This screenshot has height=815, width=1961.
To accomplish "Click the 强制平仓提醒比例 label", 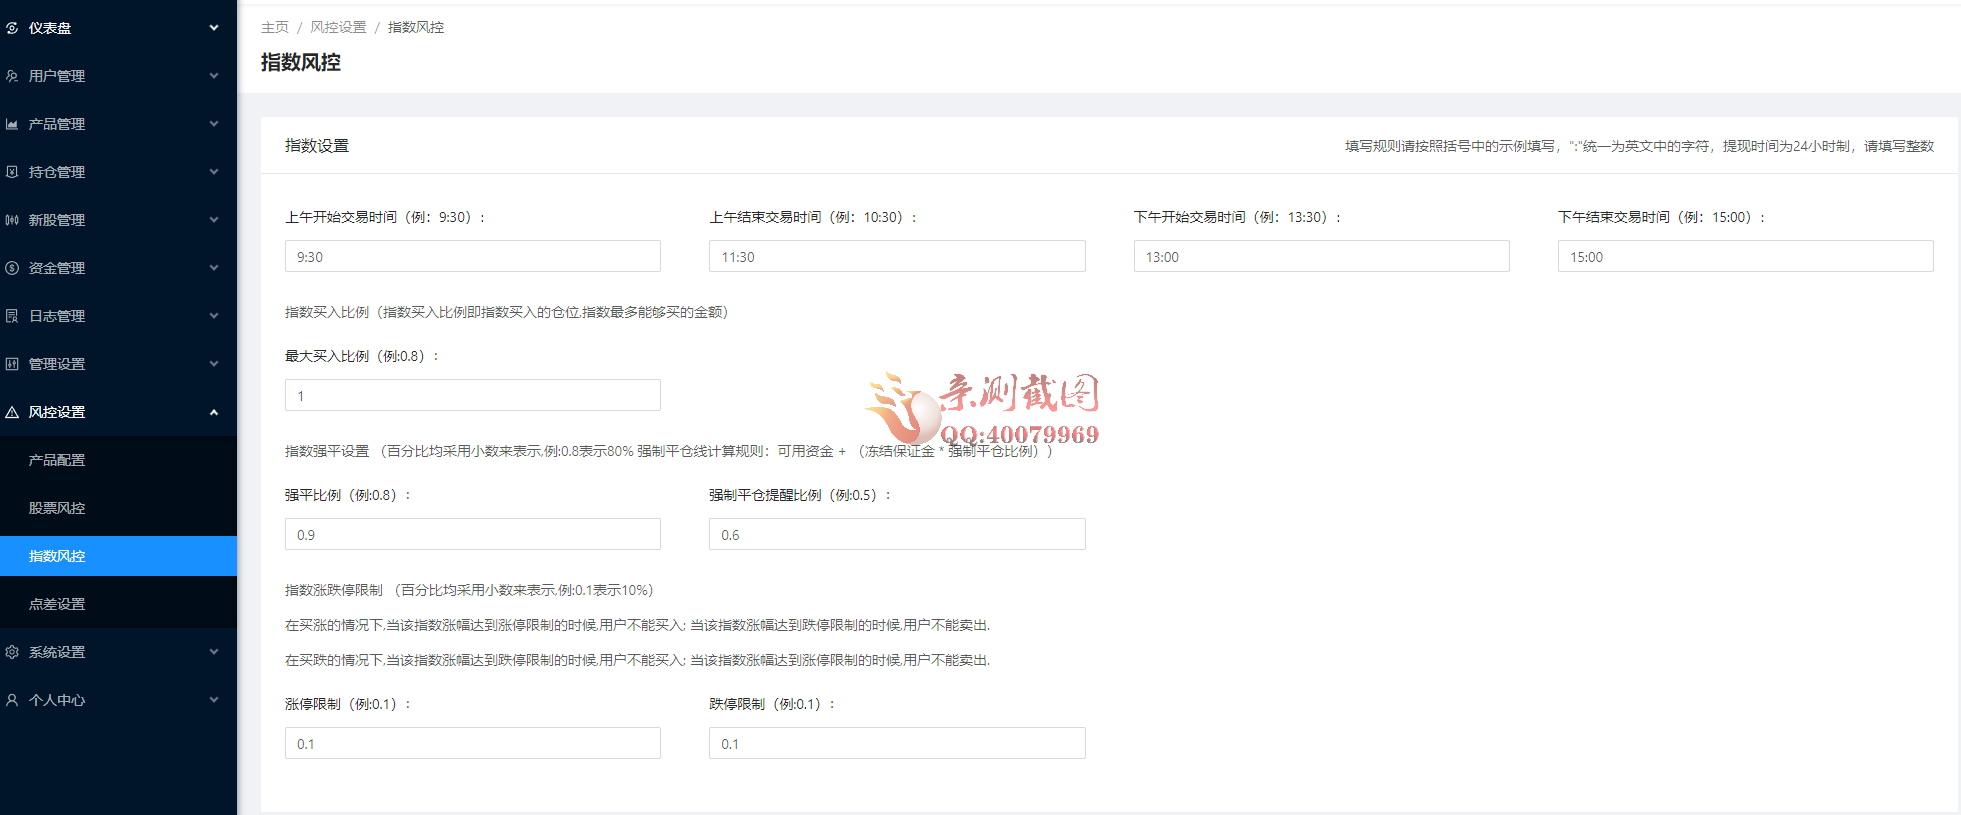I will (800, 495).
